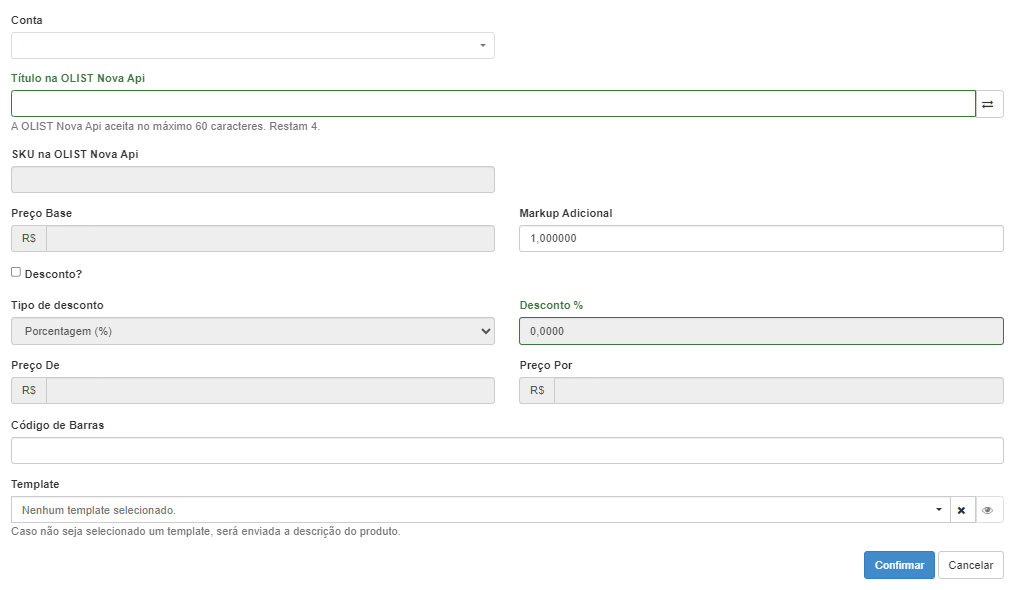Click the Cancelar button
1015x590 pixels.
pyautogui.click(x=970, y=565)
